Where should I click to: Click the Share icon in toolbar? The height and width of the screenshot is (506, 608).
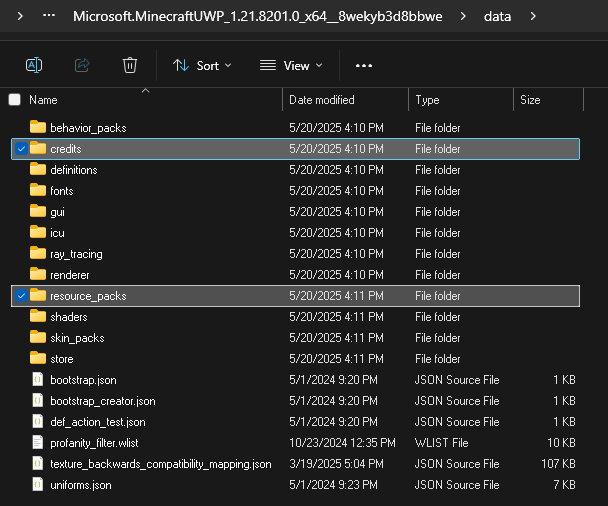point(82,65)
